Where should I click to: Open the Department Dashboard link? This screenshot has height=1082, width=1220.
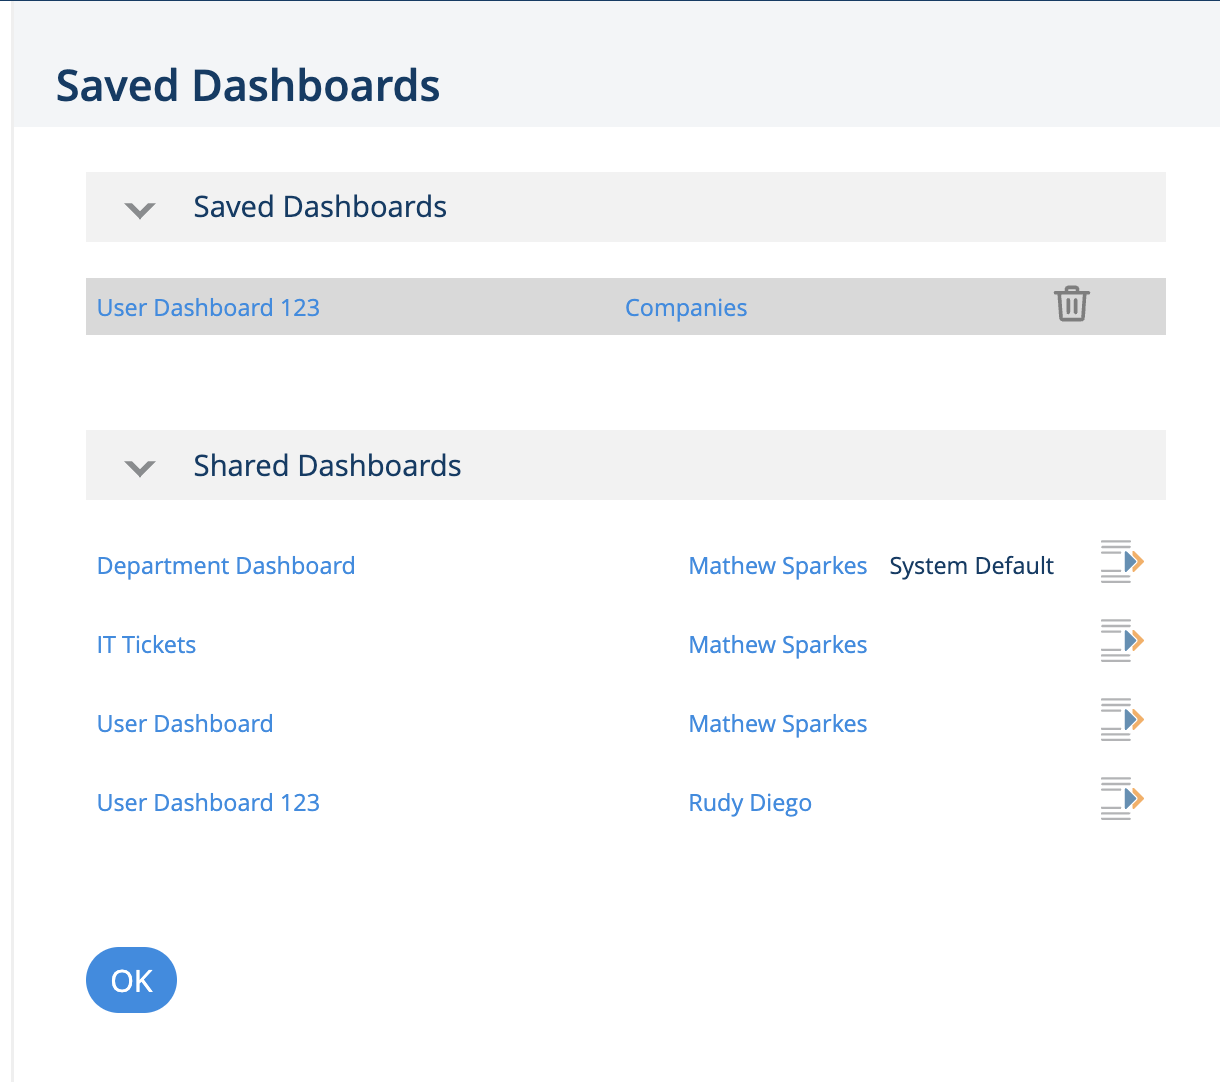pos(226,566)
